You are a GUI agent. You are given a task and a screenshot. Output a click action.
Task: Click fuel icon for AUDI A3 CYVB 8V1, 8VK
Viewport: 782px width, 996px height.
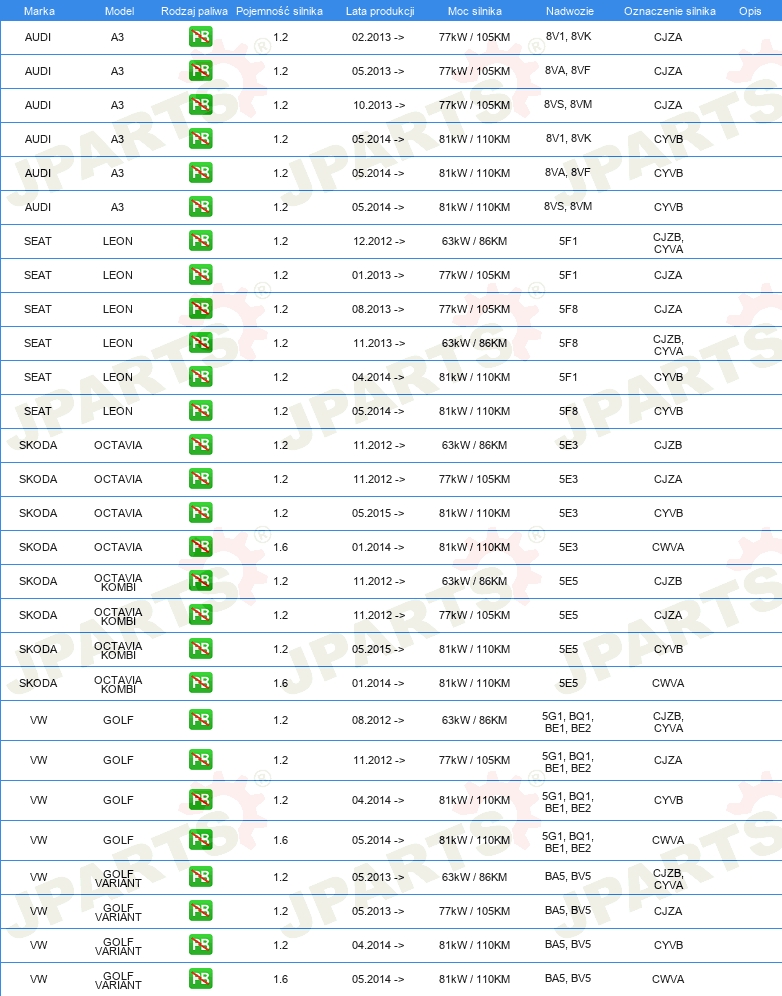point(200,138)
